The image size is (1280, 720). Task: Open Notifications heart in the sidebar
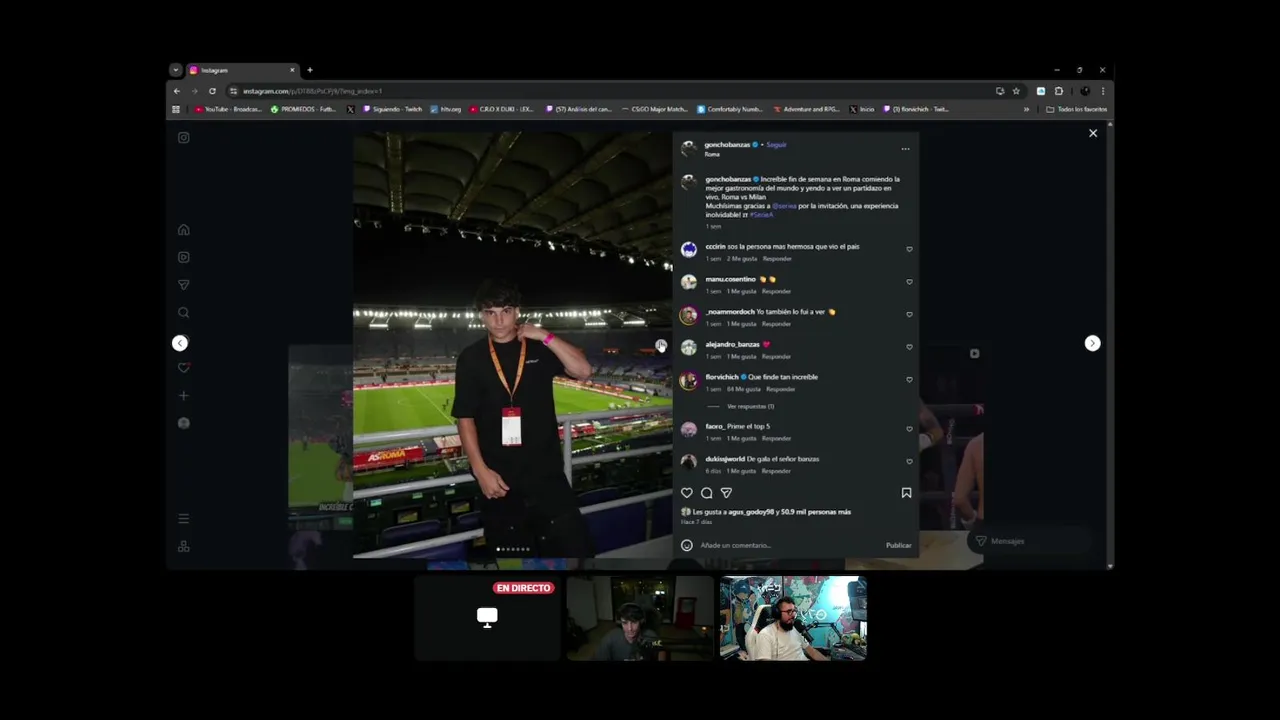pyautogui.click(x=183, y=368)
